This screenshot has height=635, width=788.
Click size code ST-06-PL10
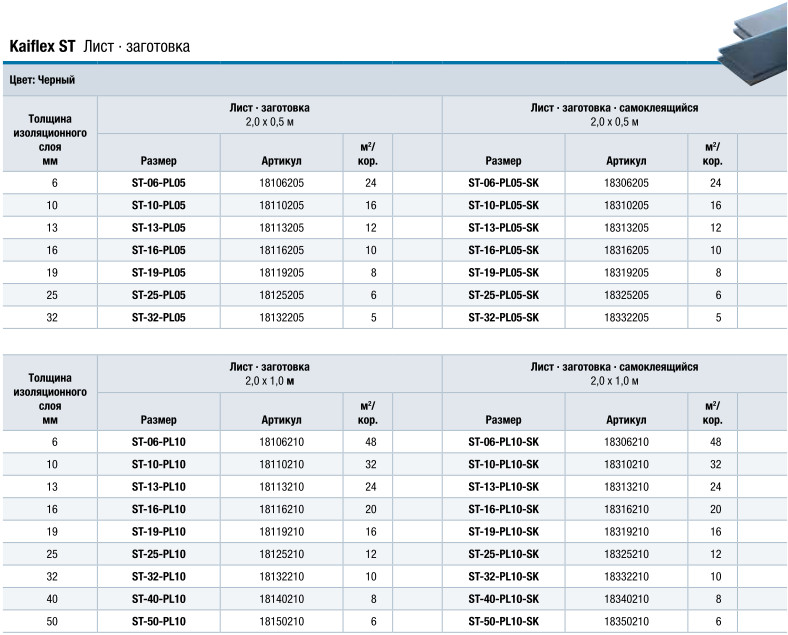159,442
